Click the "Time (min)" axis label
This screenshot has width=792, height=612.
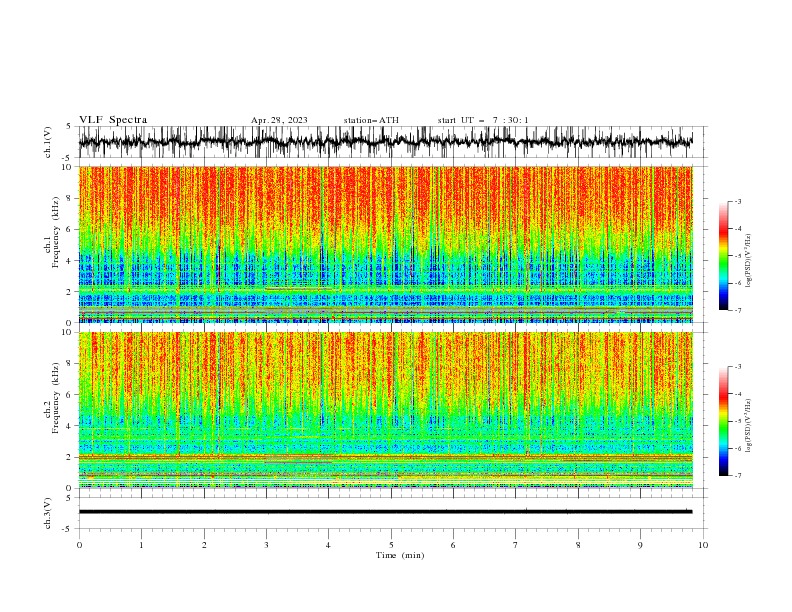click(x=400, y=555)
